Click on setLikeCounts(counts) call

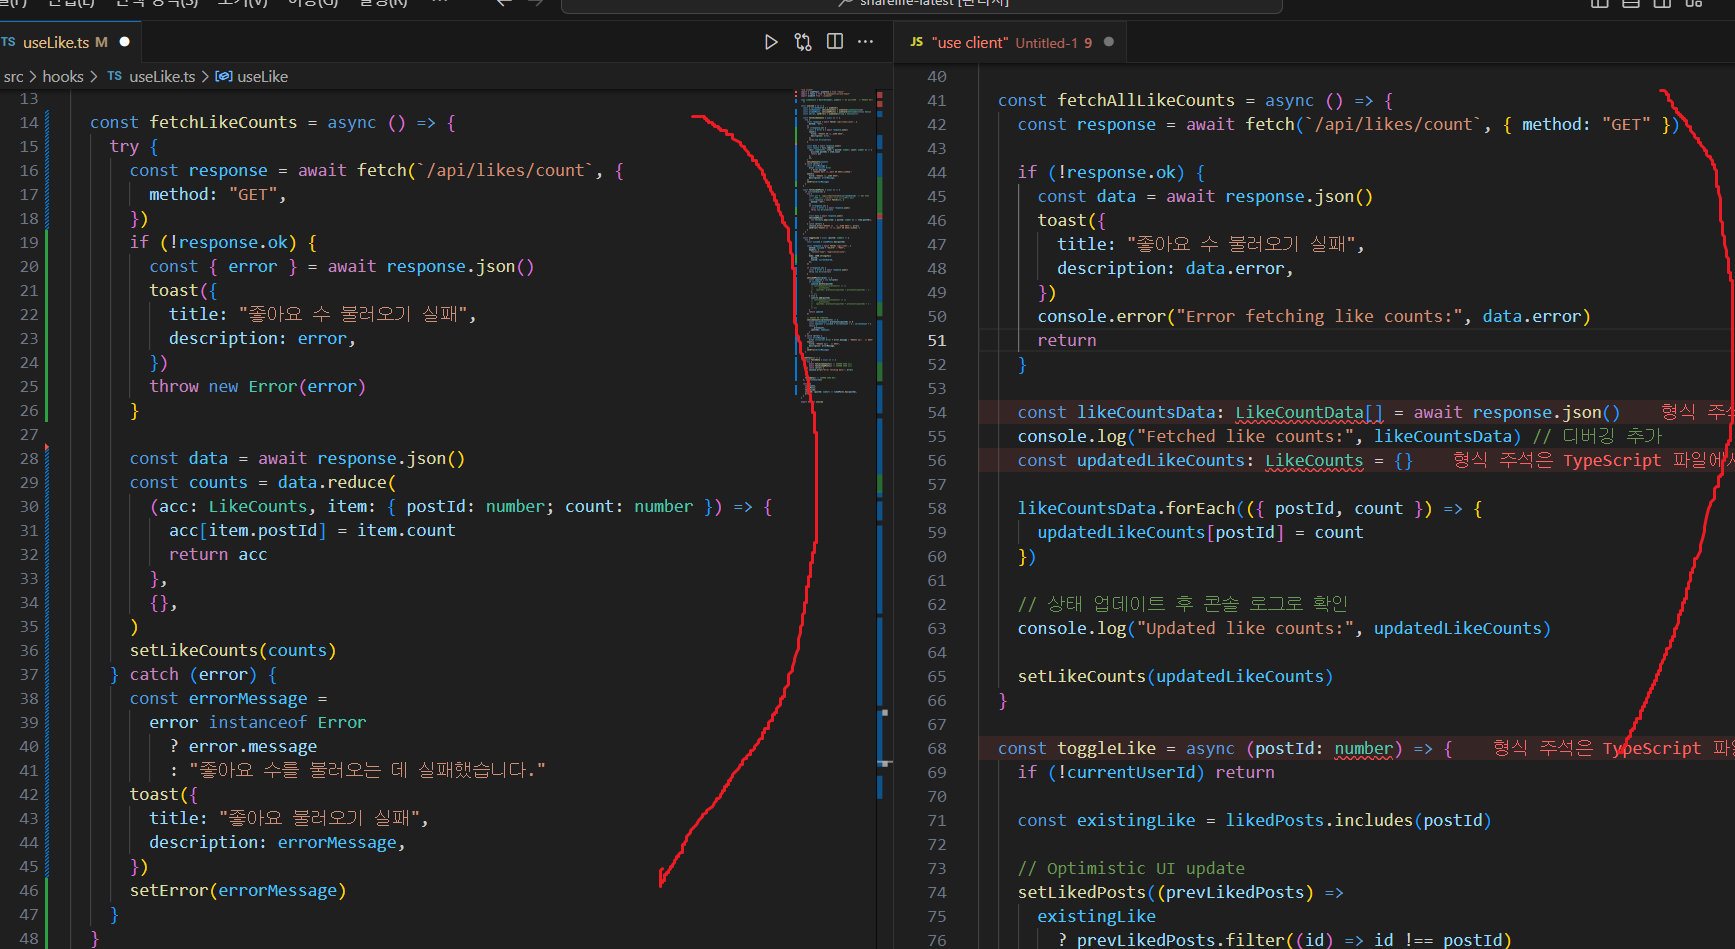coord(232,650)
